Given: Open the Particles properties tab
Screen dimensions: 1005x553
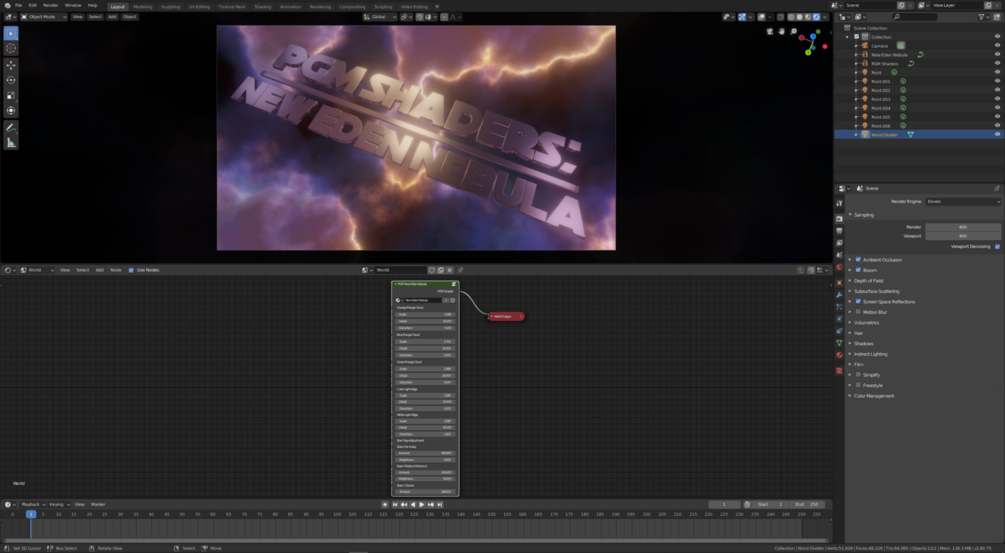Looking at the screenshot, I should click(x=839, y=307).
